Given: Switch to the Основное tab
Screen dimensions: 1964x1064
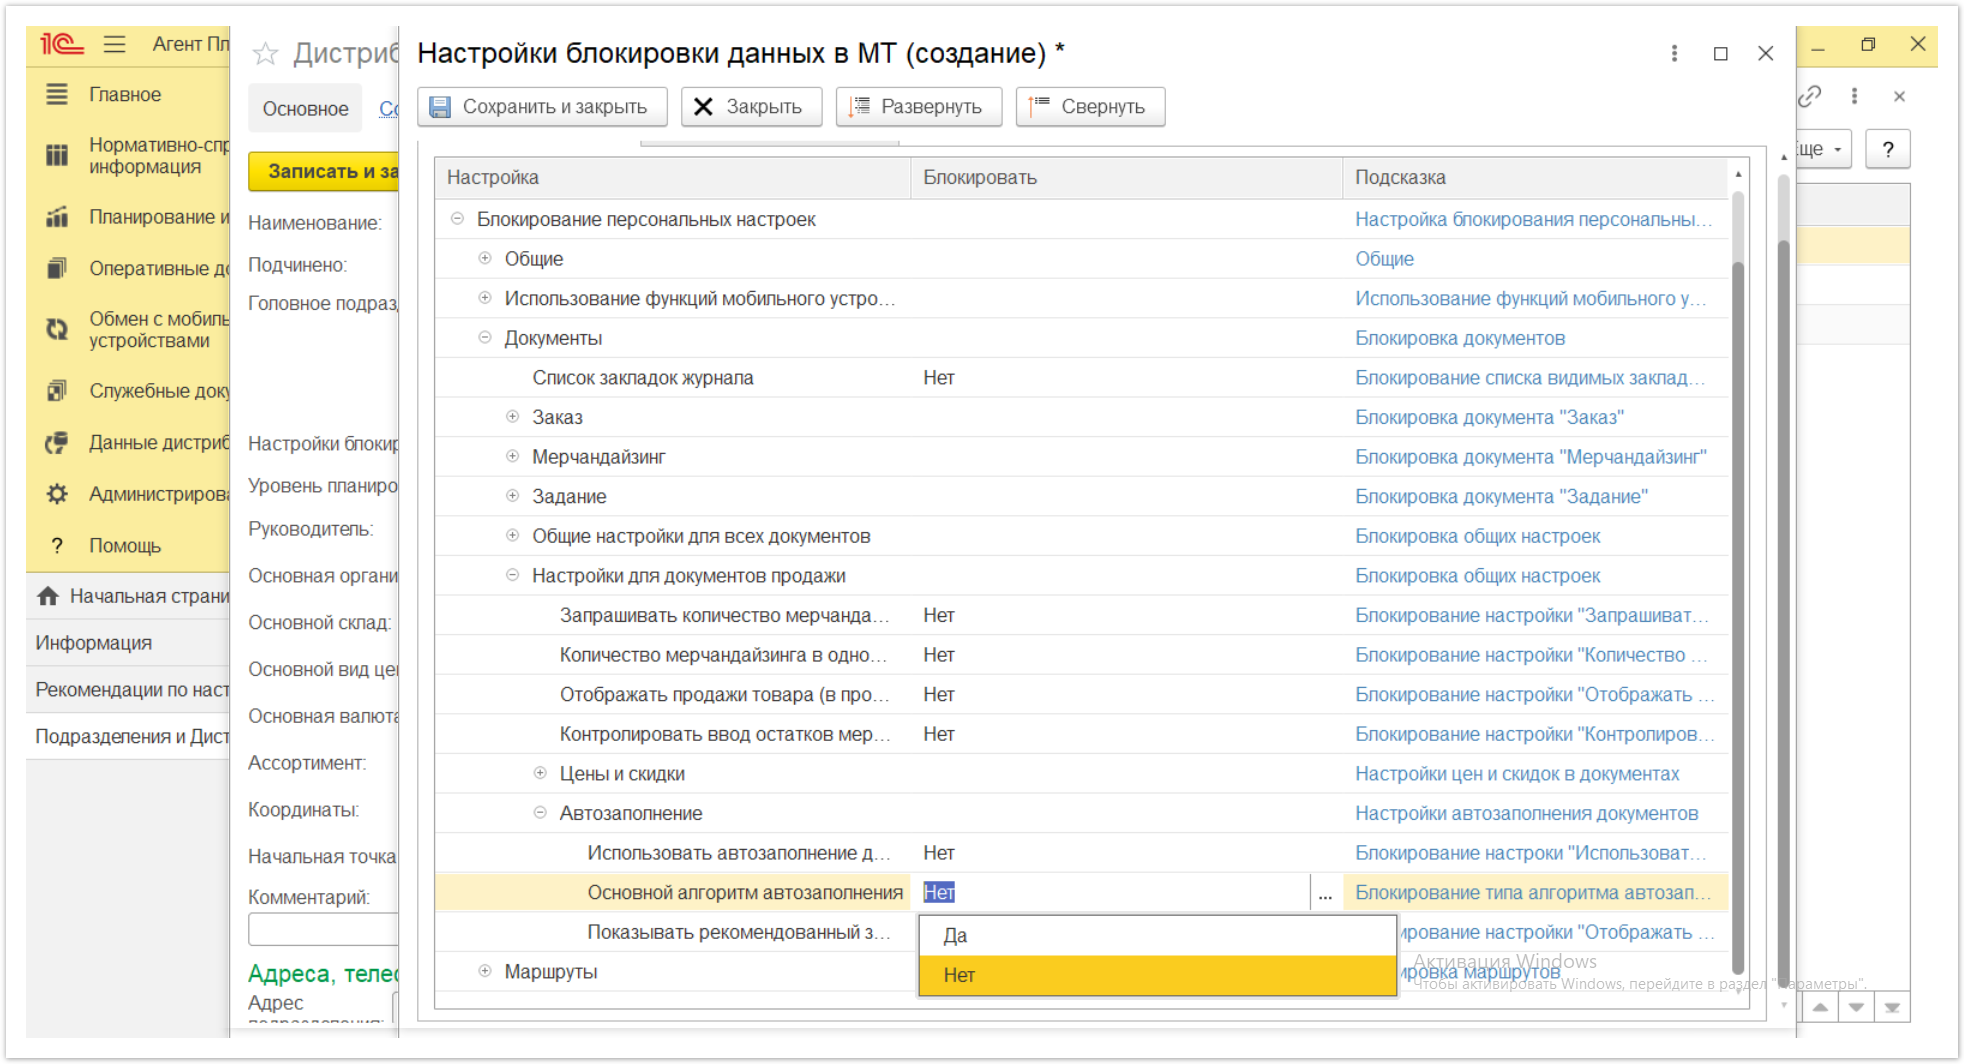Looking at the screenshot, I should point(305,109).
